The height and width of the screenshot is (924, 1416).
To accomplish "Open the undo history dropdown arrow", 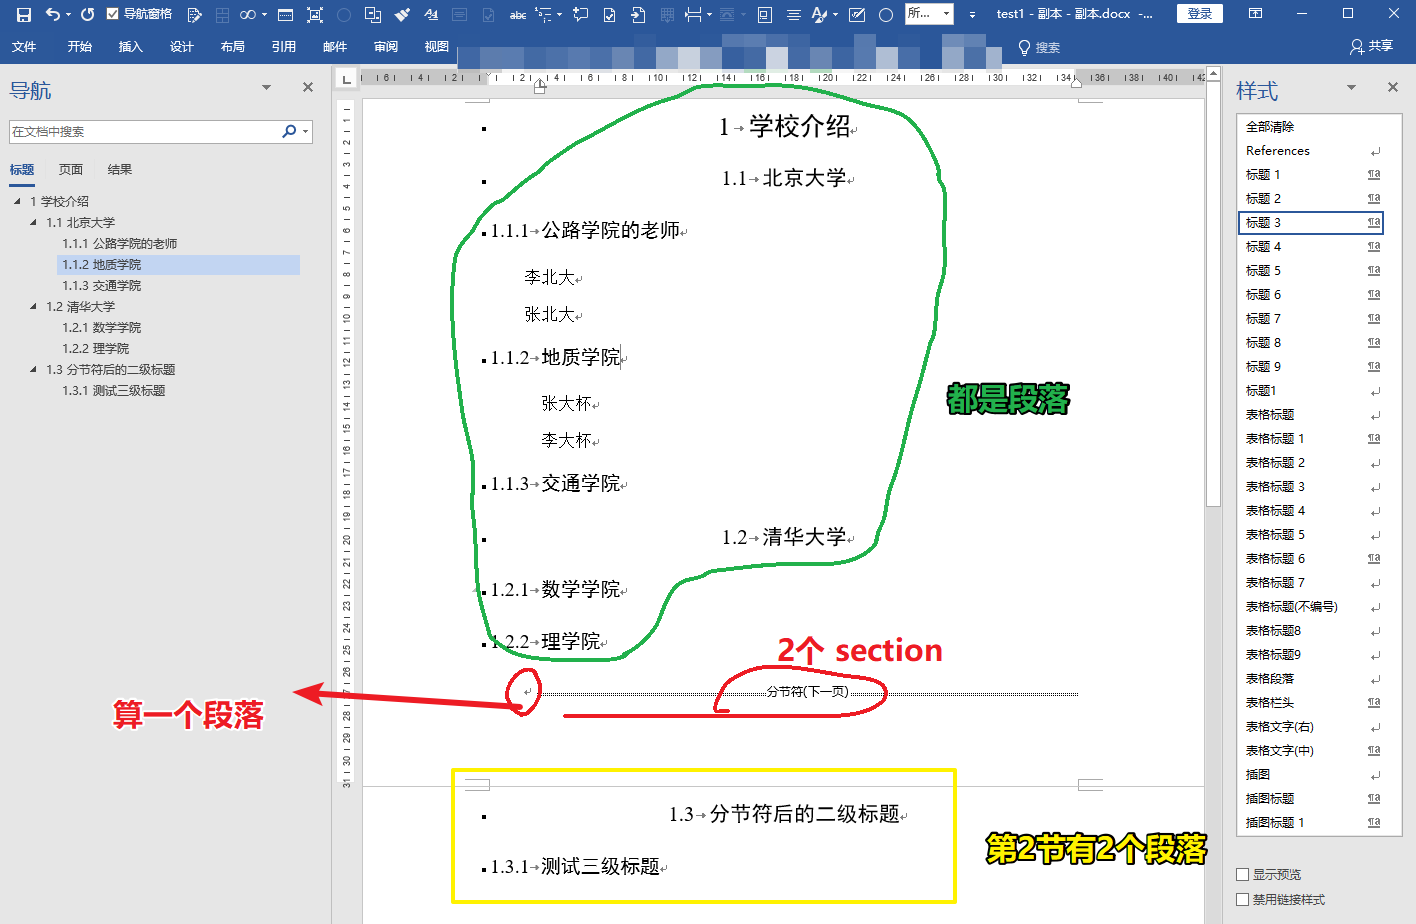I will point(68,14).
